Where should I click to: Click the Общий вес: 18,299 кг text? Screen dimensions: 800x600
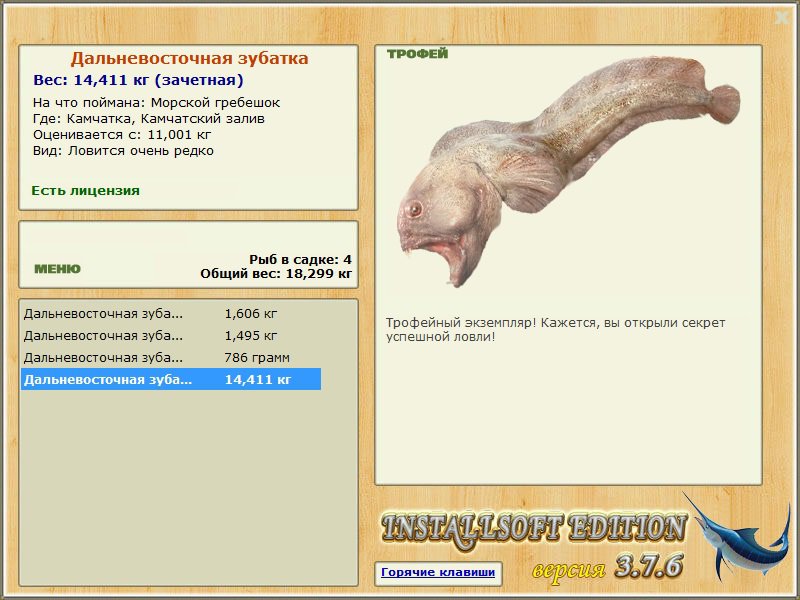point(276,274)
